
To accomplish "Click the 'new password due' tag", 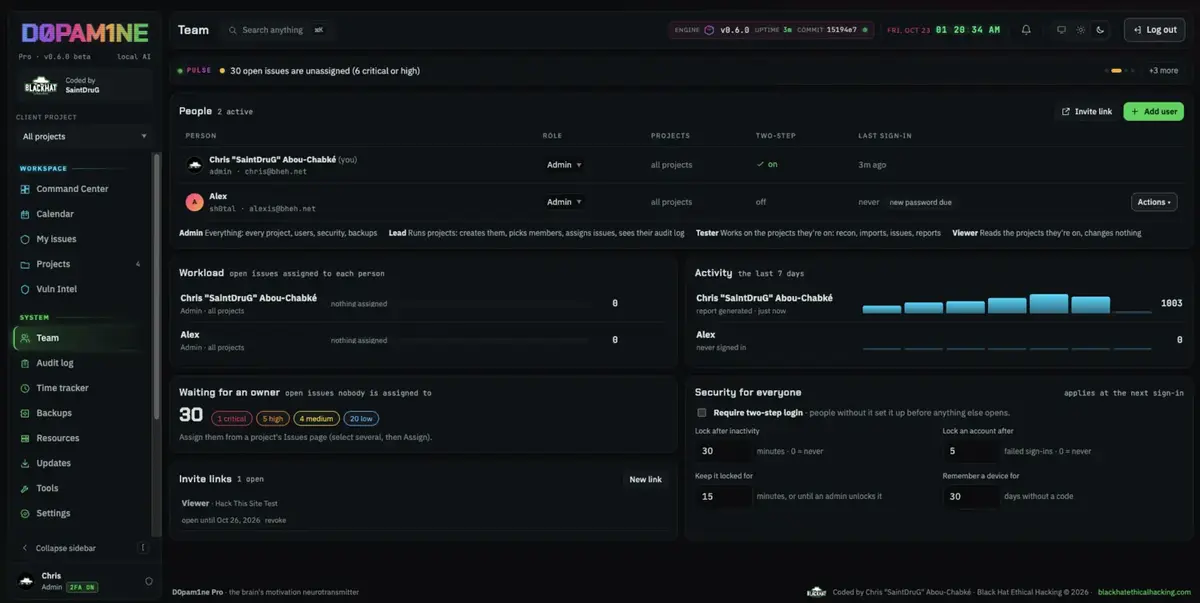I will 920,202.
